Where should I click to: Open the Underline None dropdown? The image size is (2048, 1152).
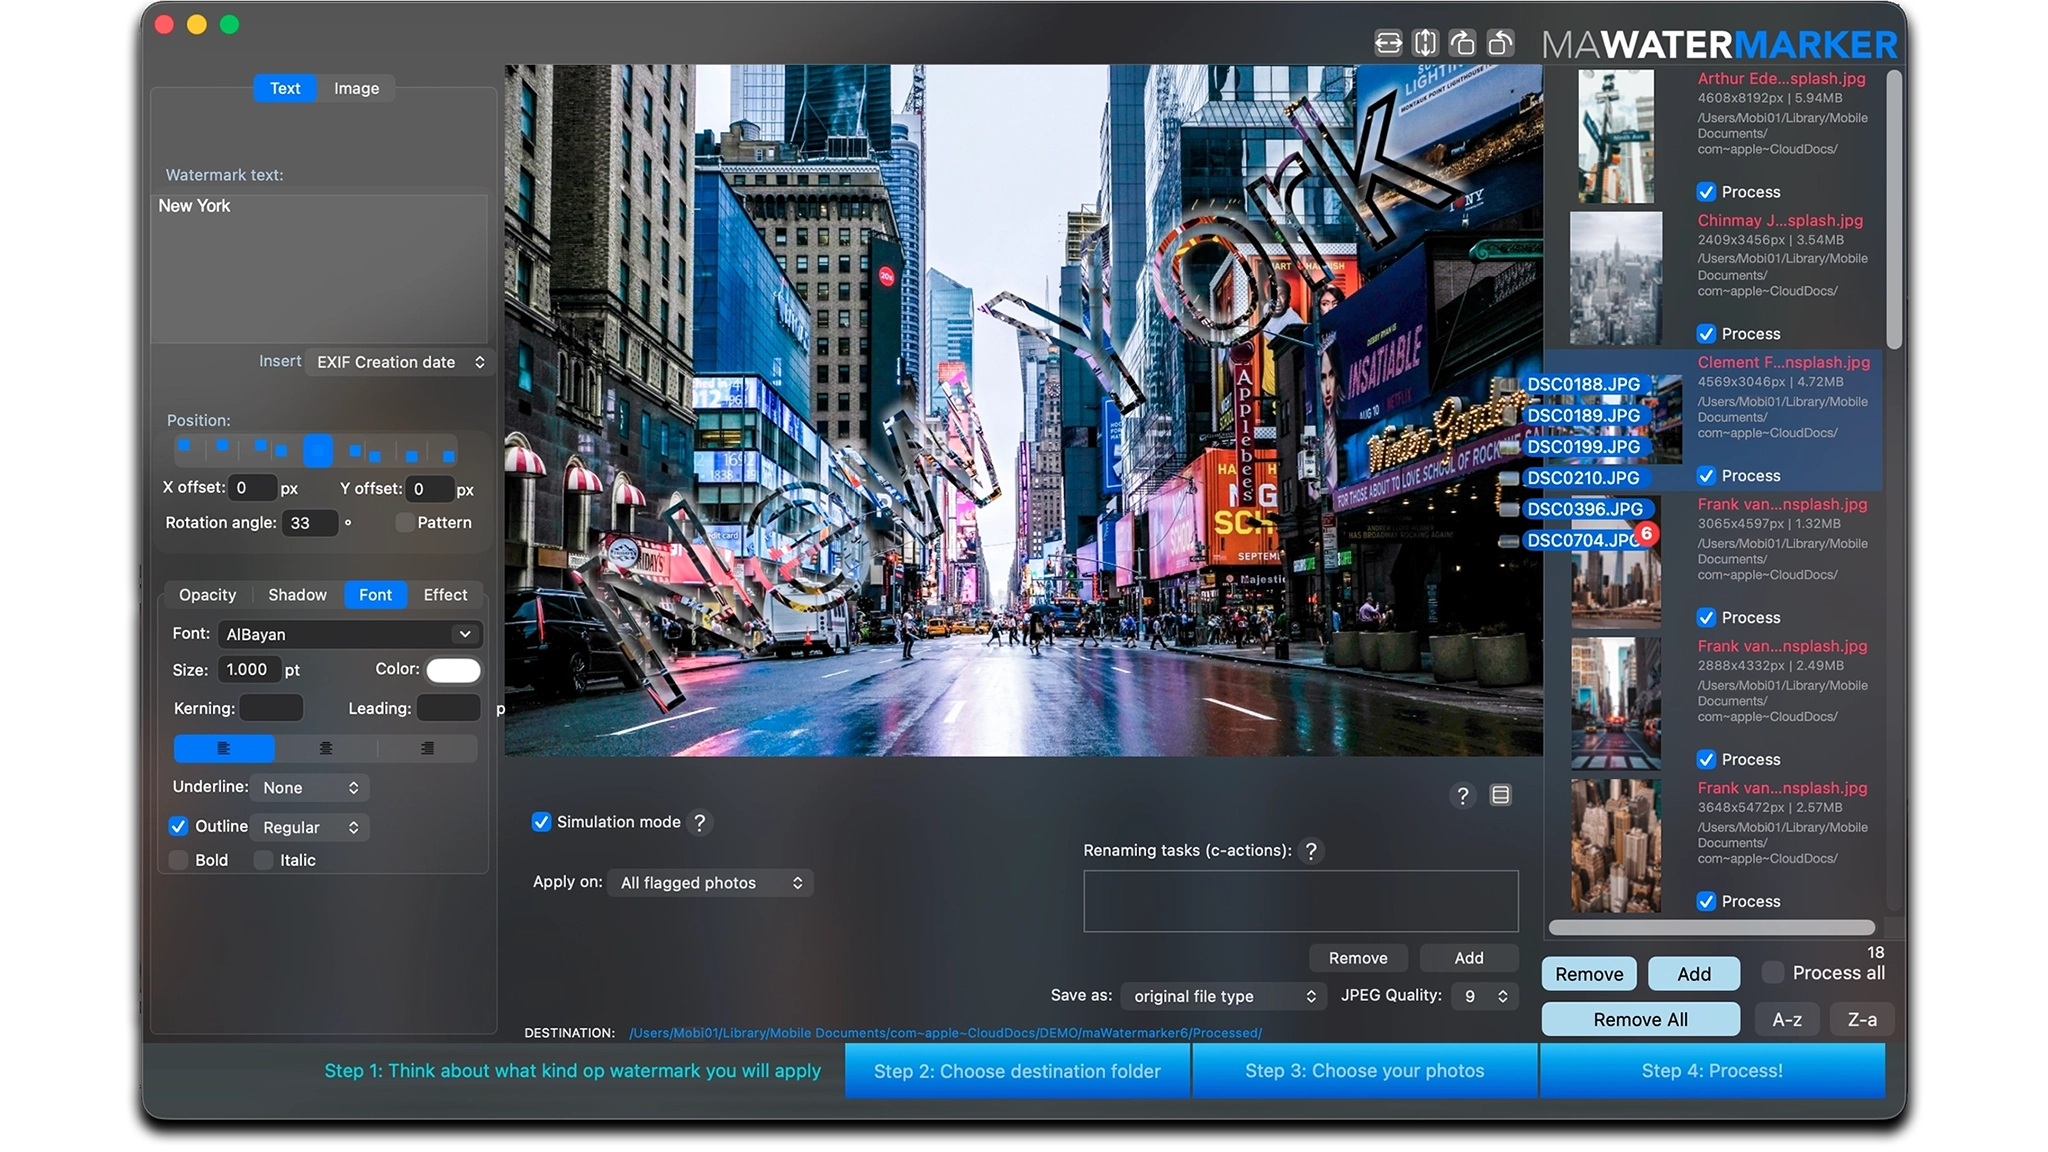click(x=309, y=788)
